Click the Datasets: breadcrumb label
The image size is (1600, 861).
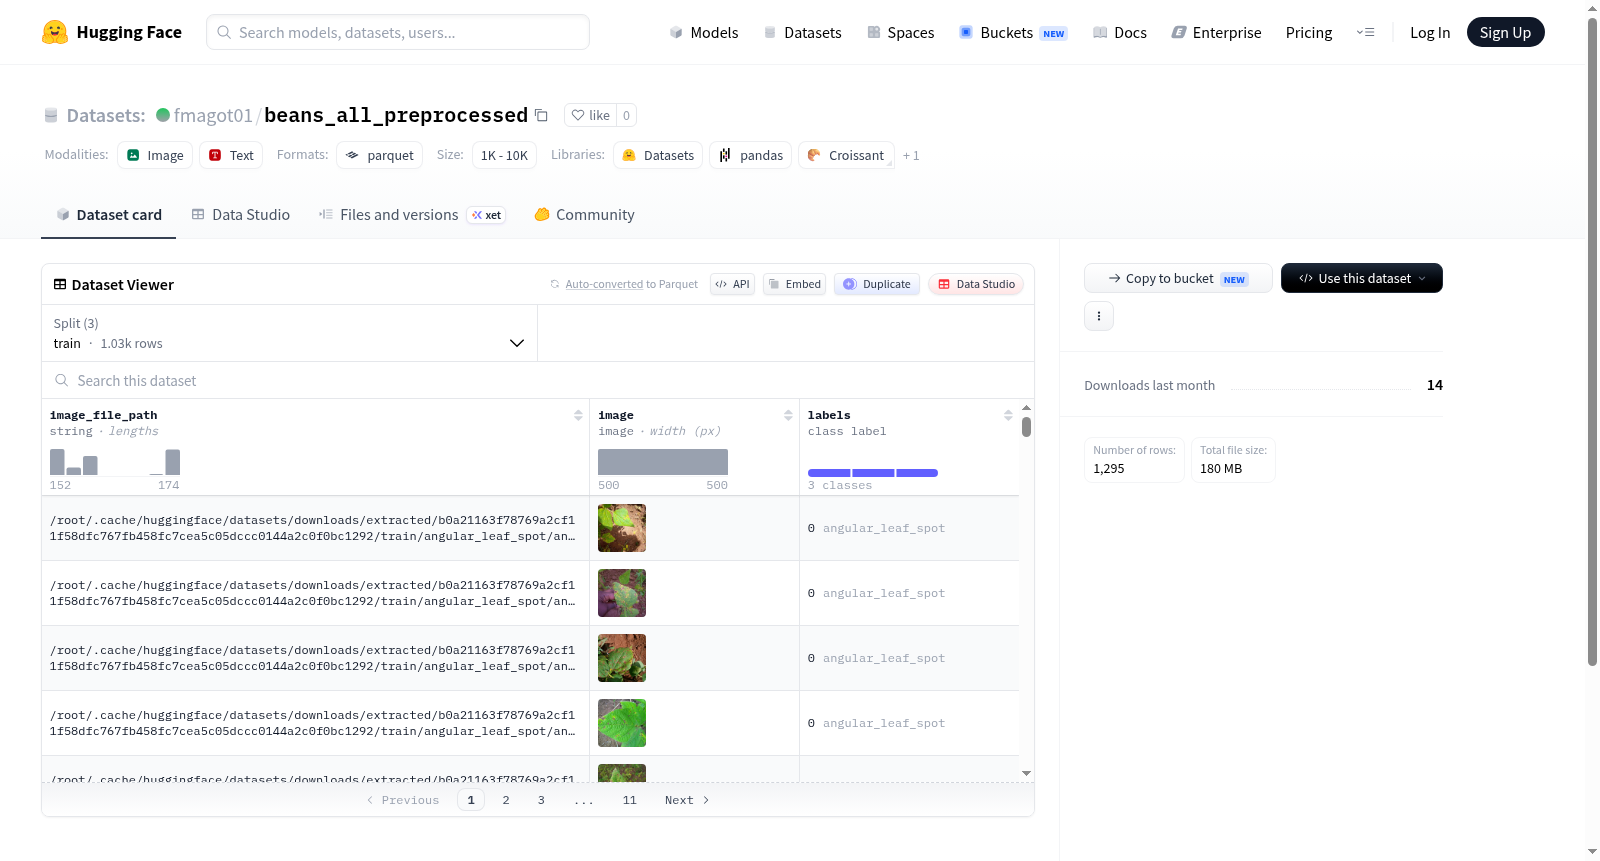click(x=106, y=115)
